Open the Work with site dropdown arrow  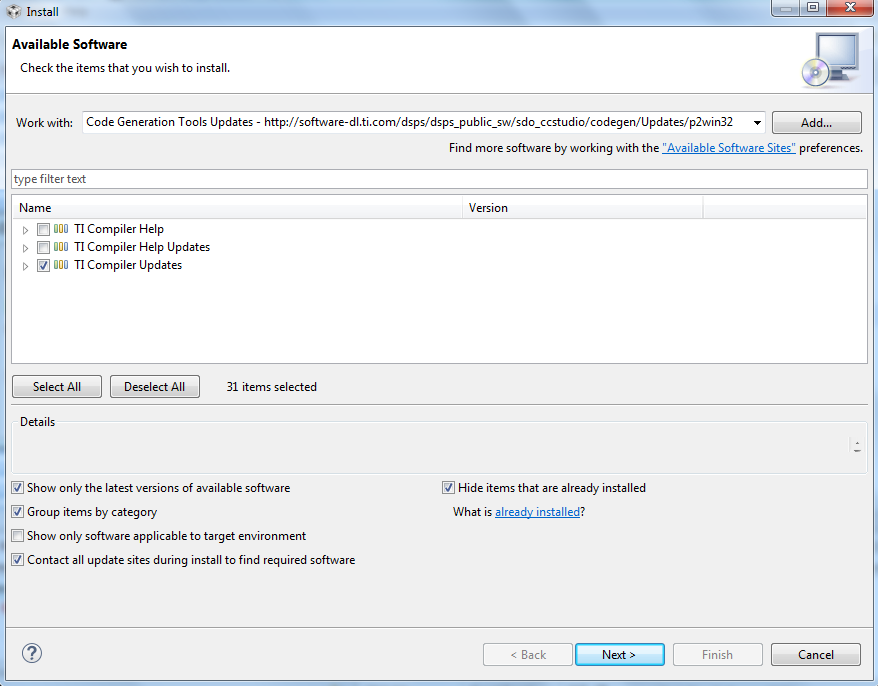click(757, 123)
